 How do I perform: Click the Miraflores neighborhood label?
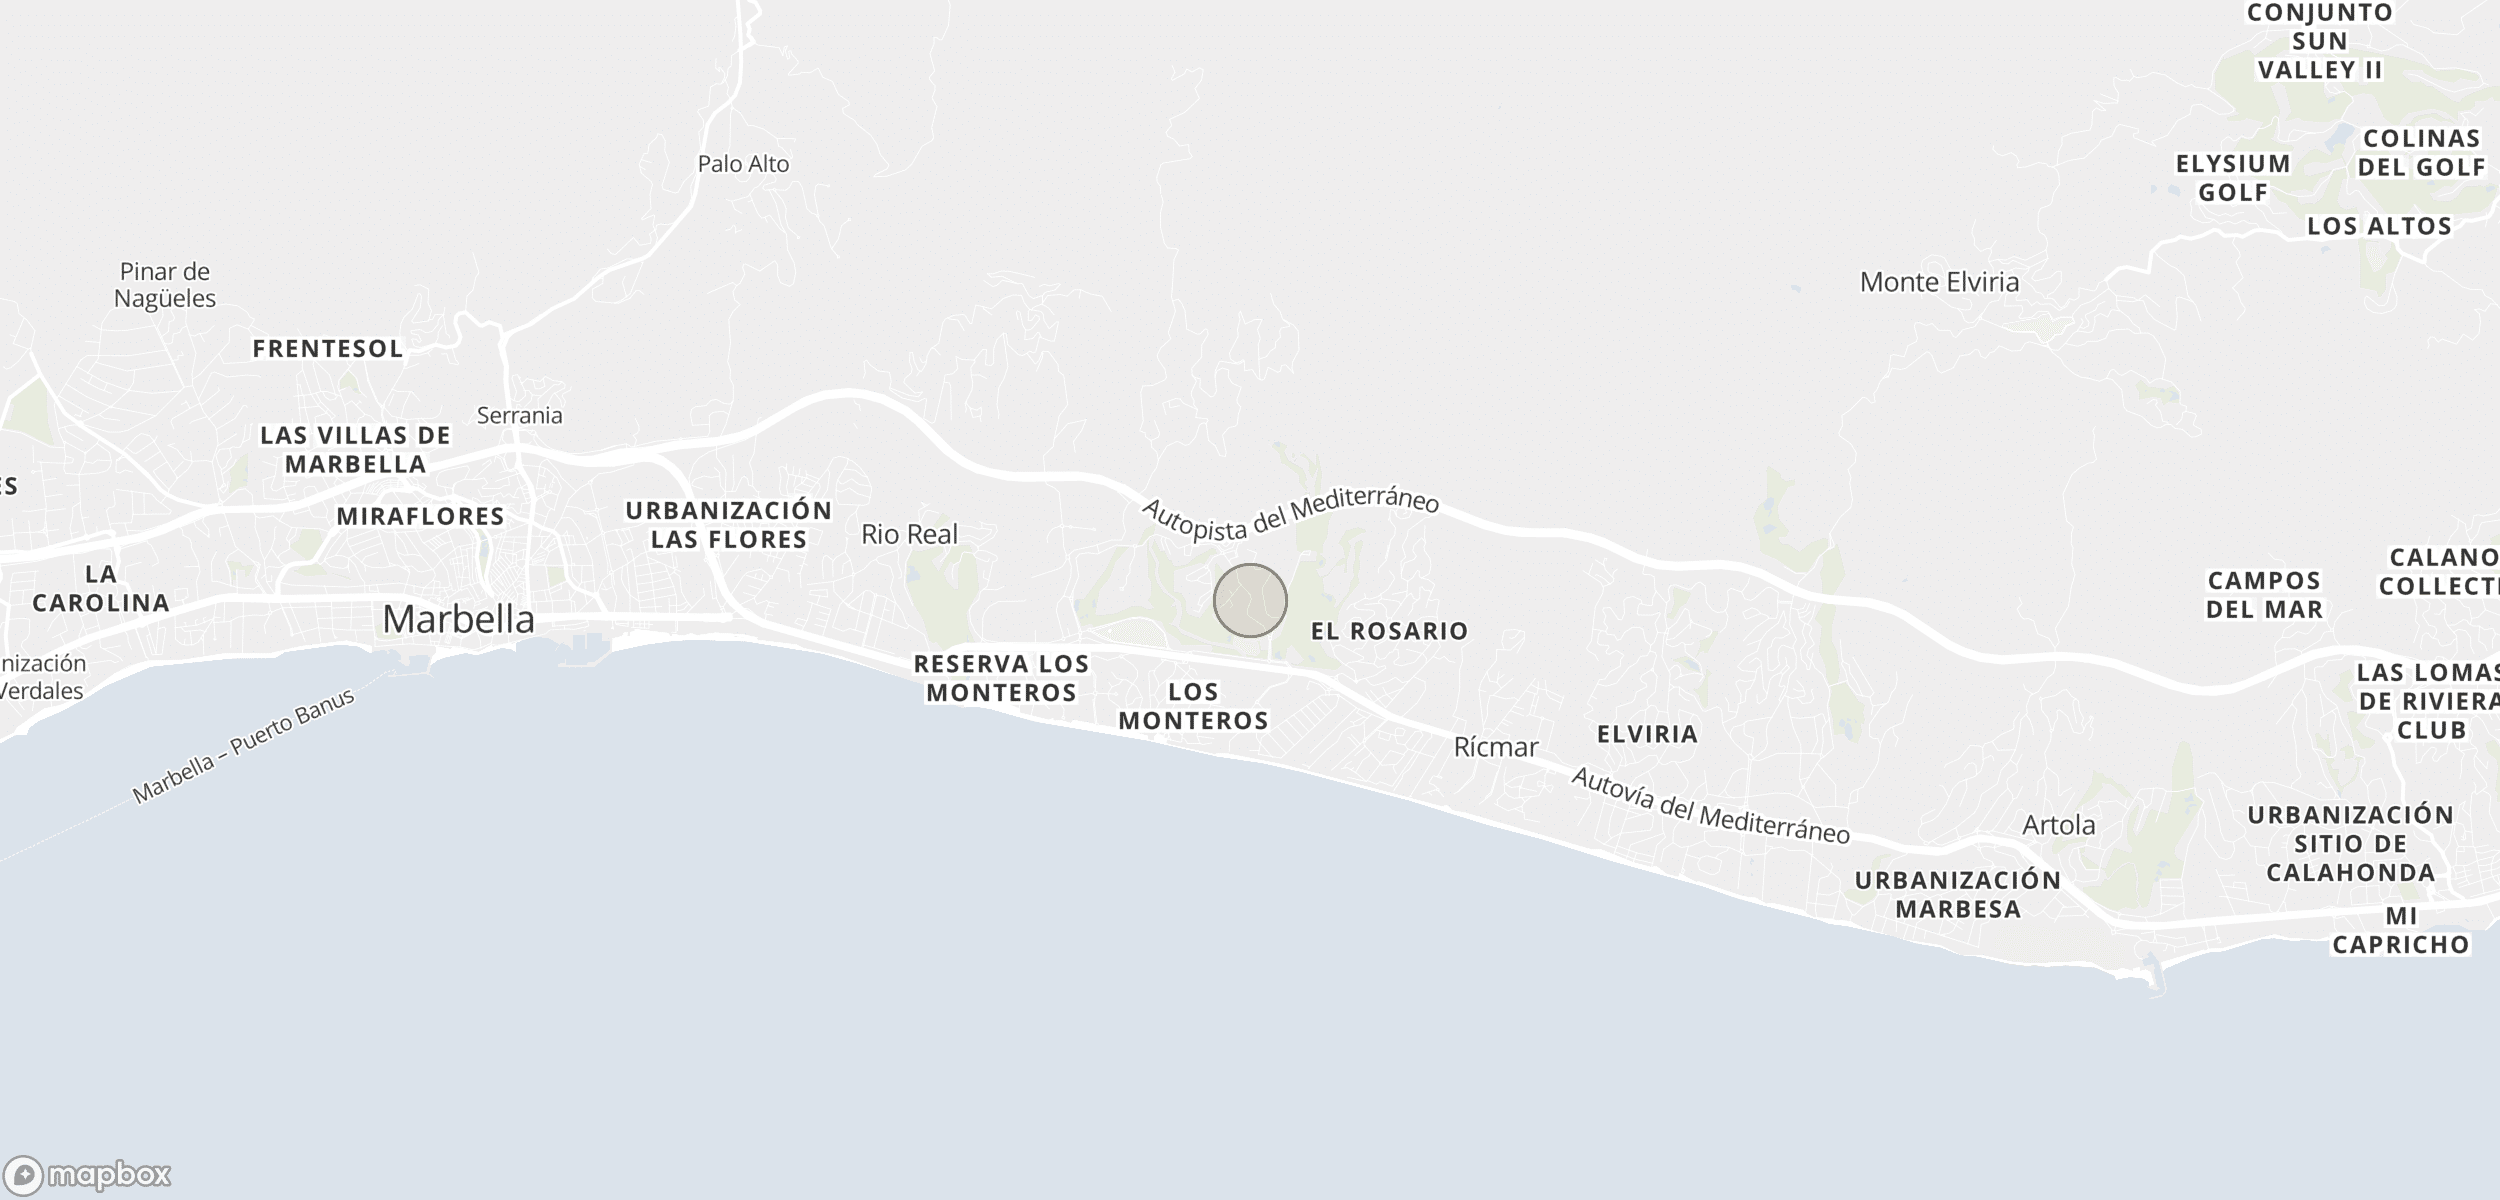(x=420, y=517)
